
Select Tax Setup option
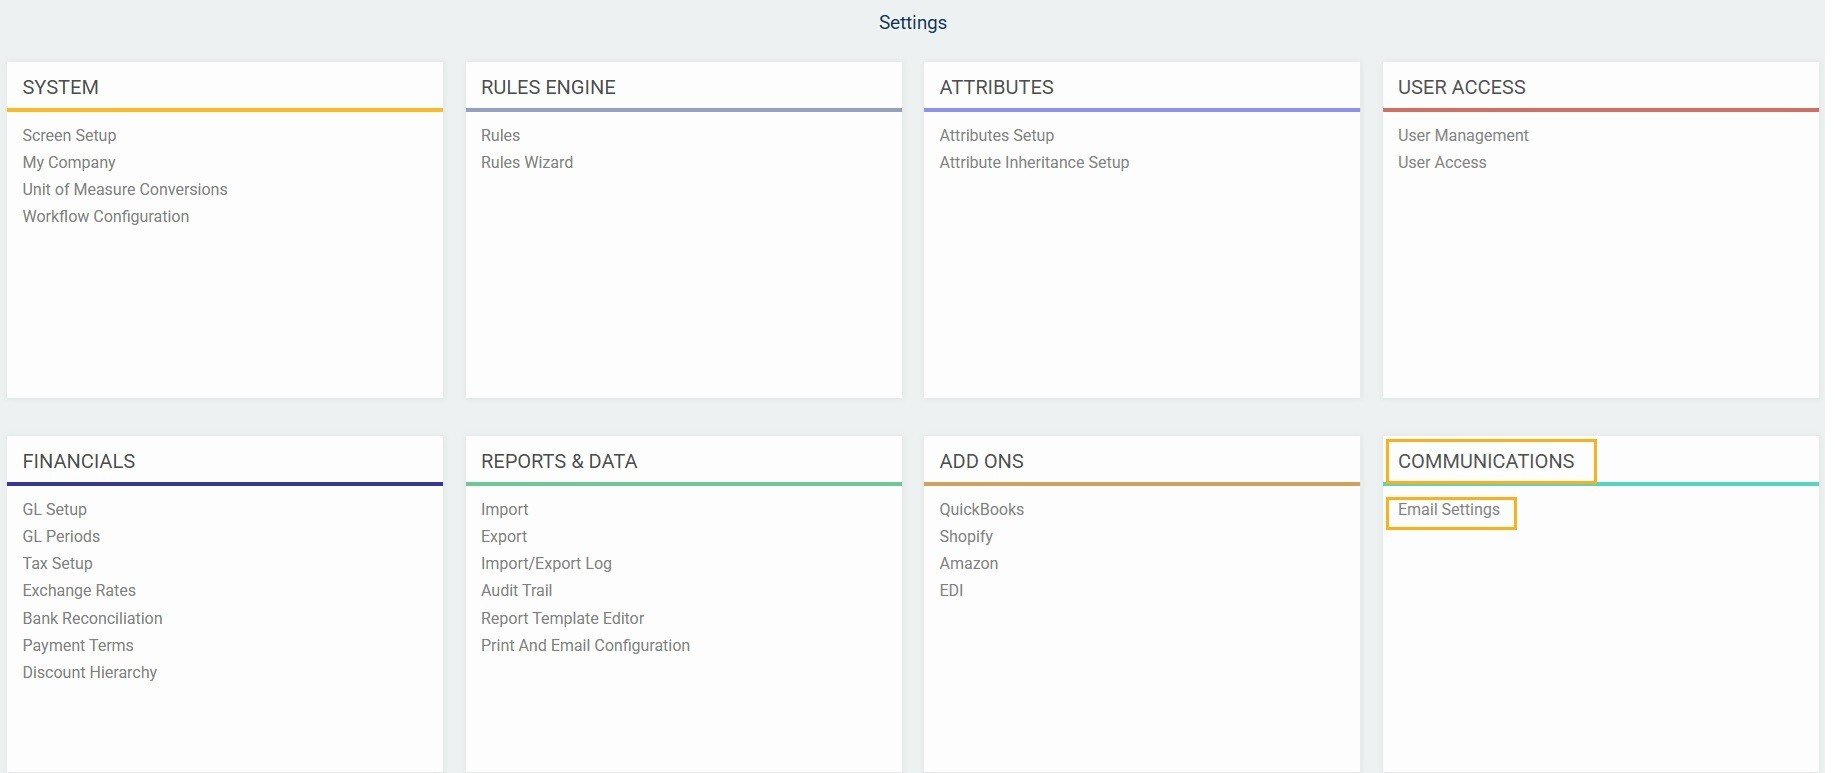58,563
